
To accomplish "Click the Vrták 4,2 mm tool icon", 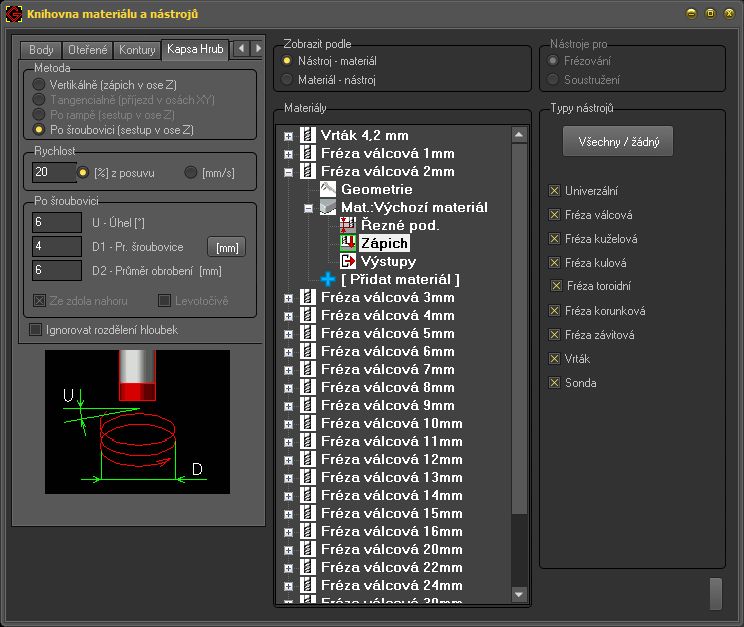I will coord(309,135).
